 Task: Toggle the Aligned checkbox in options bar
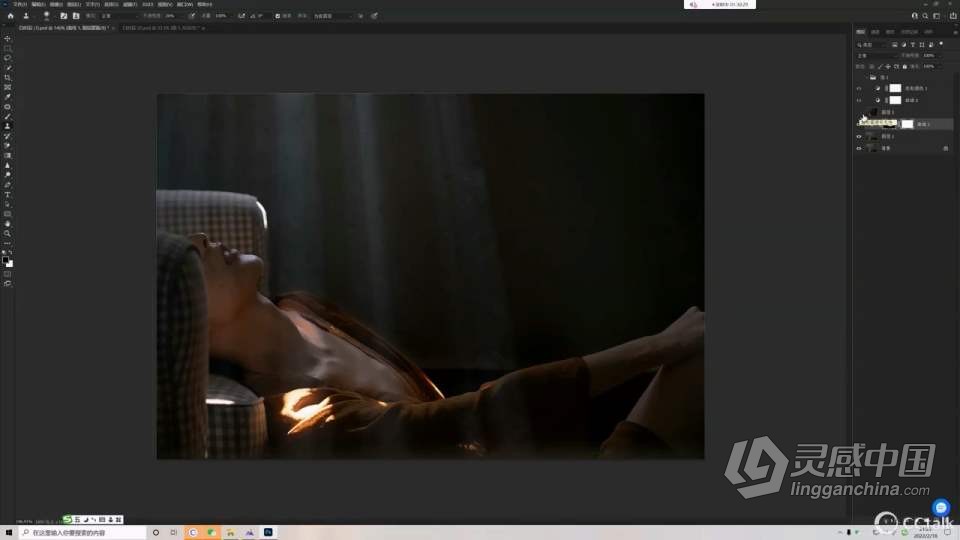tap(277, 16)
